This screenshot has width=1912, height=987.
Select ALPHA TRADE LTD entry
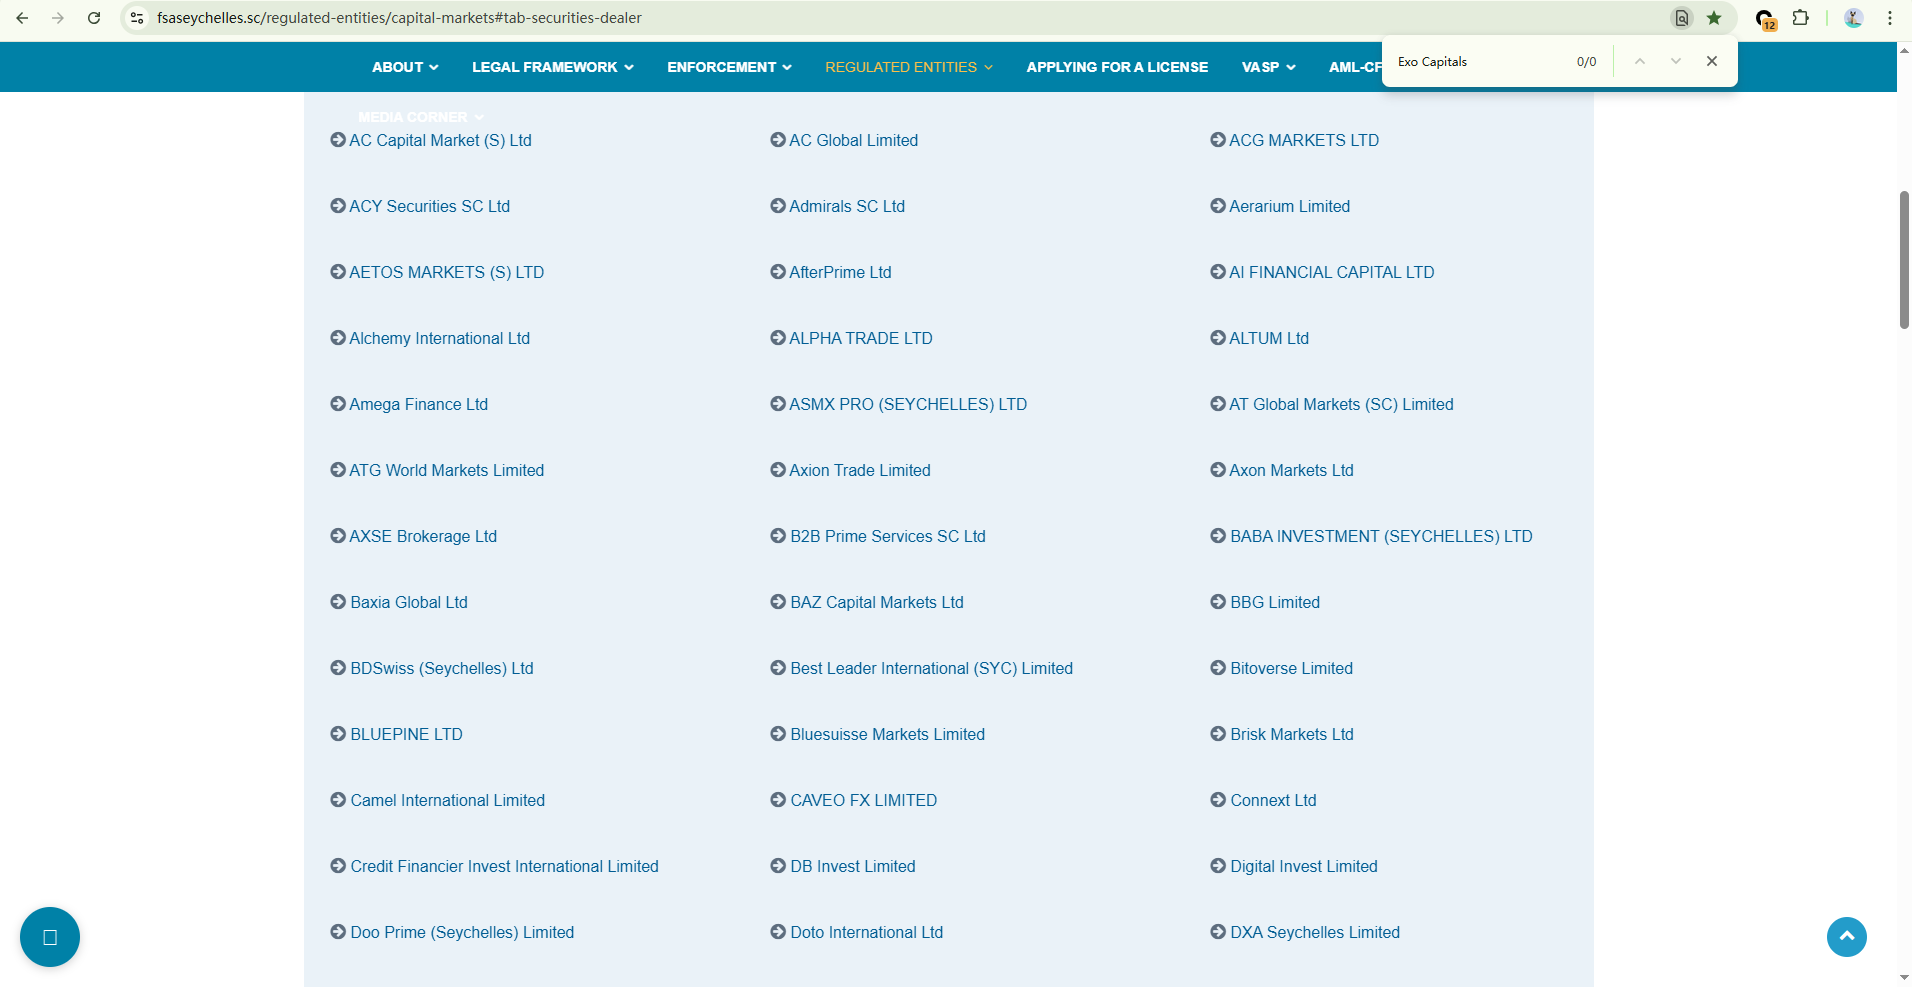tap(861, 338)
